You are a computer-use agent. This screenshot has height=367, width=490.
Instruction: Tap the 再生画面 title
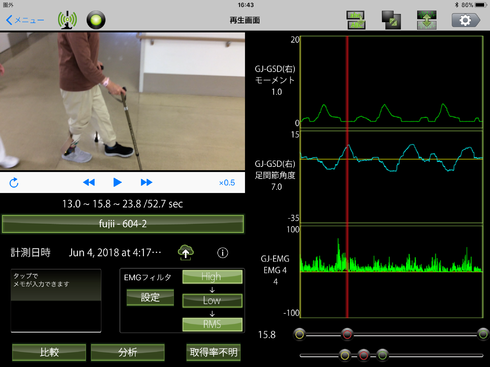click(245, 20)
